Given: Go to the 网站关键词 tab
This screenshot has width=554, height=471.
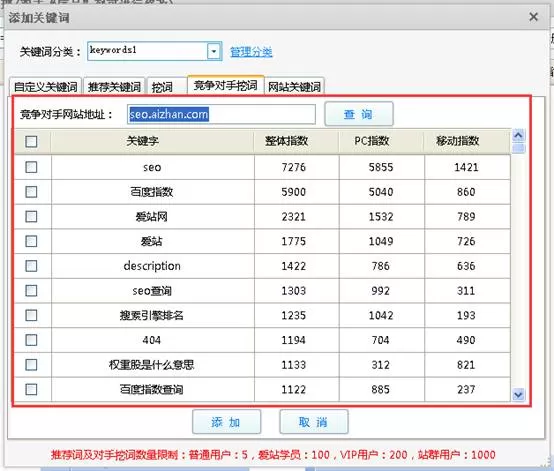Looking at the screenshot, I should click(x=294, y=86).
